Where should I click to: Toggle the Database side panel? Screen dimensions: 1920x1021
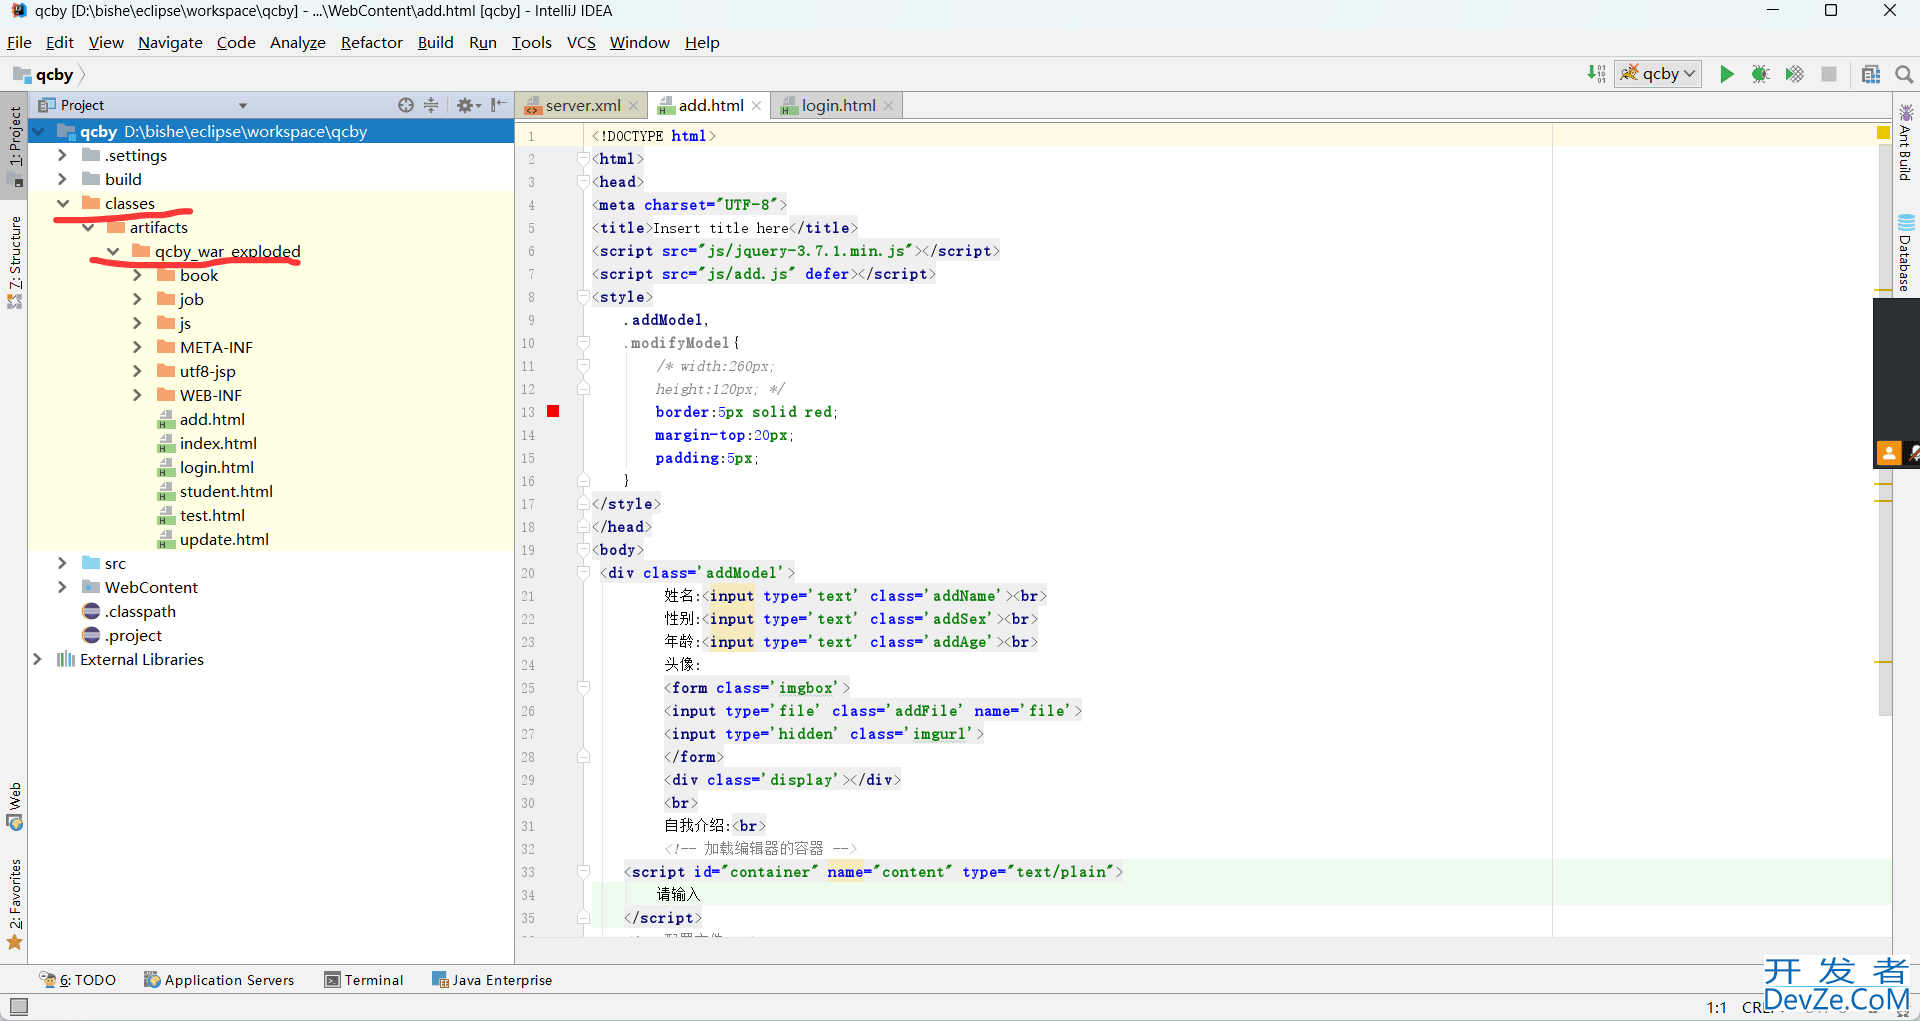click(1906, 252)
